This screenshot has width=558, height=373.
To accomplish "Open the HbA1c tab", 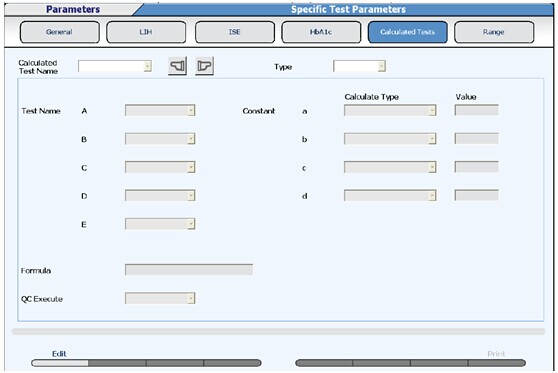I will [321, 32].
